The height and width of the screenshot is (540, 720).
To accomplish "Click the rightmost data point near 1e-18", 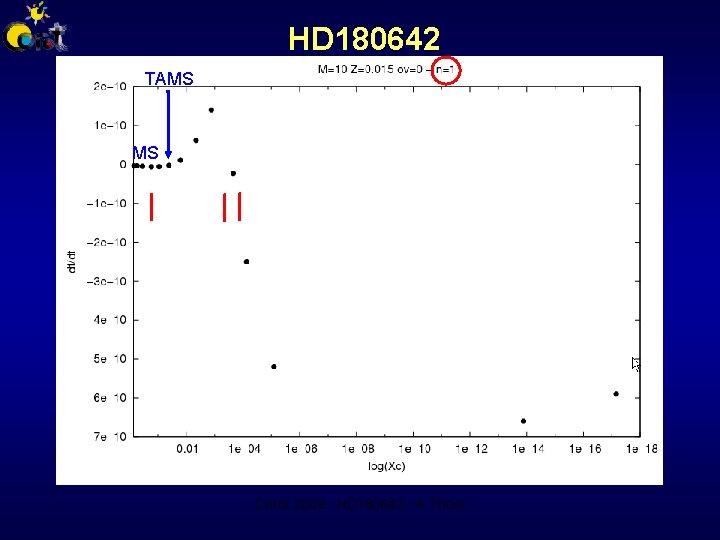I will (x=616, y=394).
